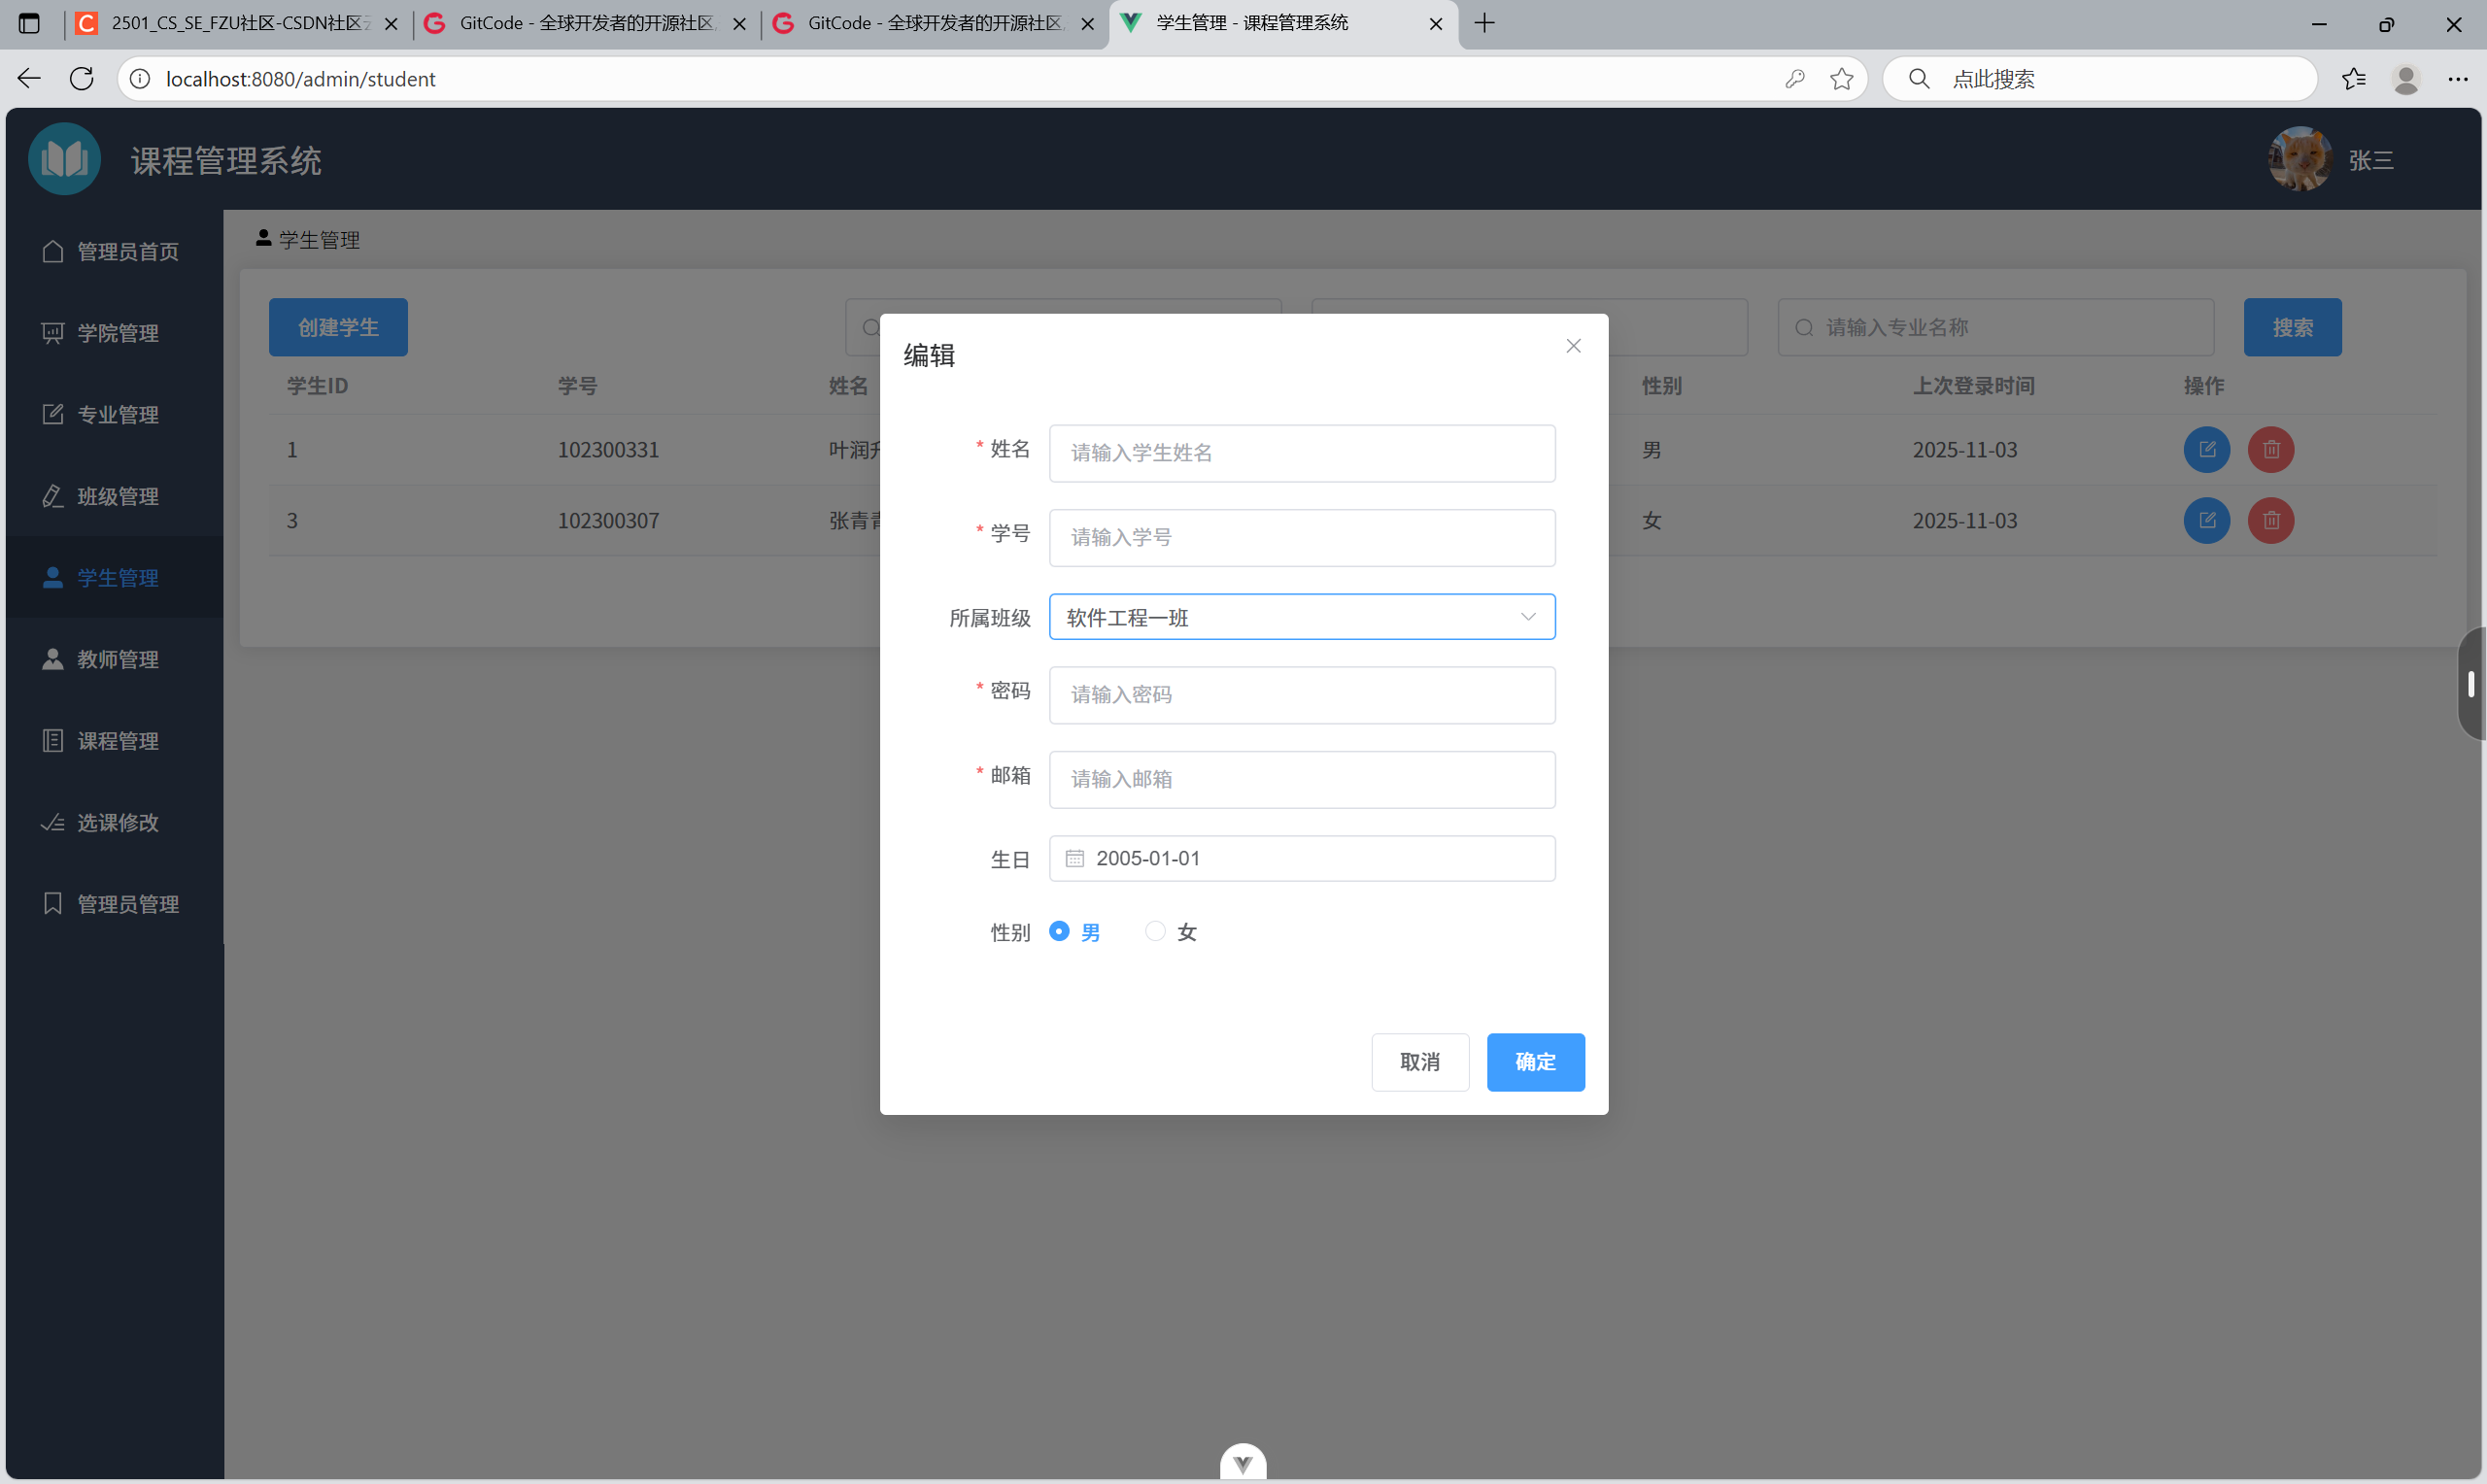Click red delete icon for student 102300331
Viewport: 2487px width, 1484px height.
coord(2270,450)
